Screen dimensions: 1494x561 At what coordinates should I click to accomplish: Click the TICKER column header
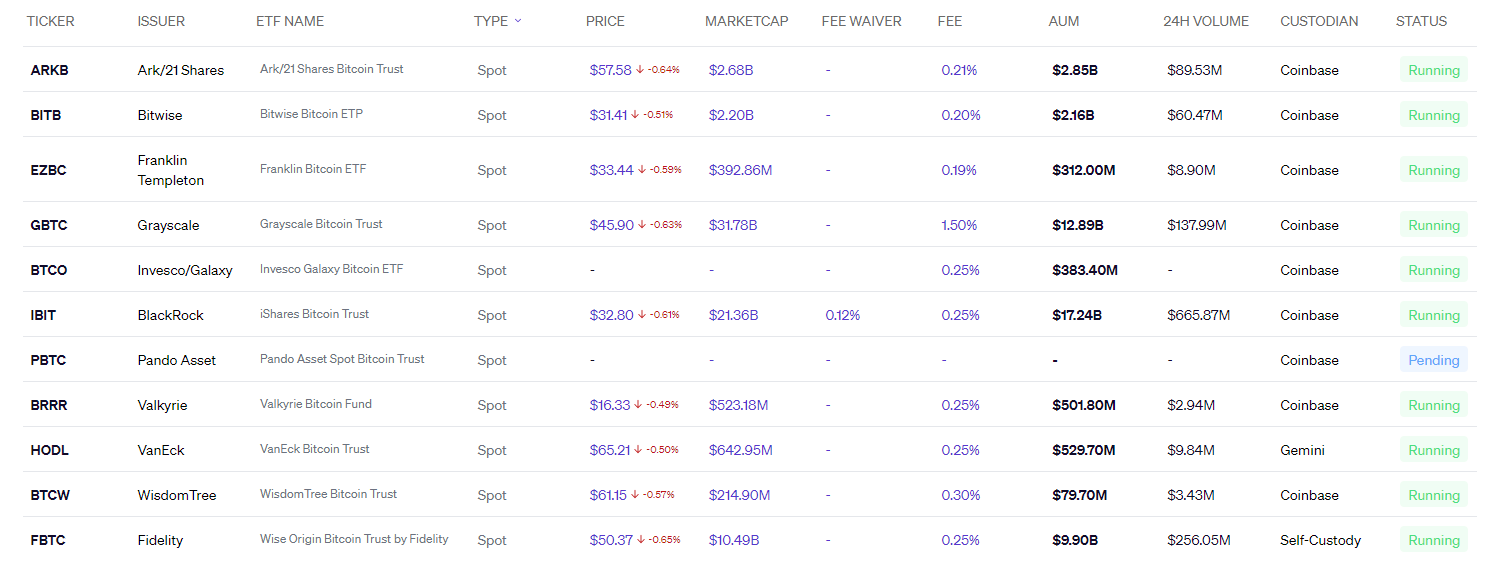tap(50, 21)
